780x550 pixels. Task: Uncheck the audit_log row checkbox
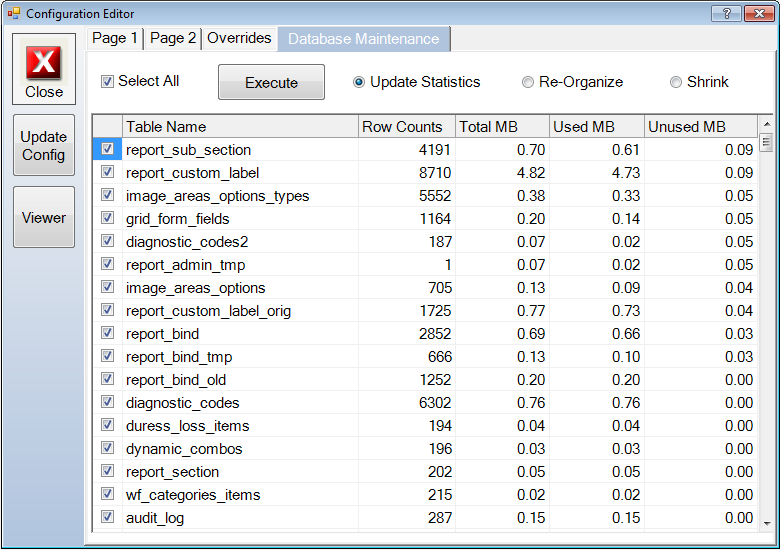(x=107, y=517)
